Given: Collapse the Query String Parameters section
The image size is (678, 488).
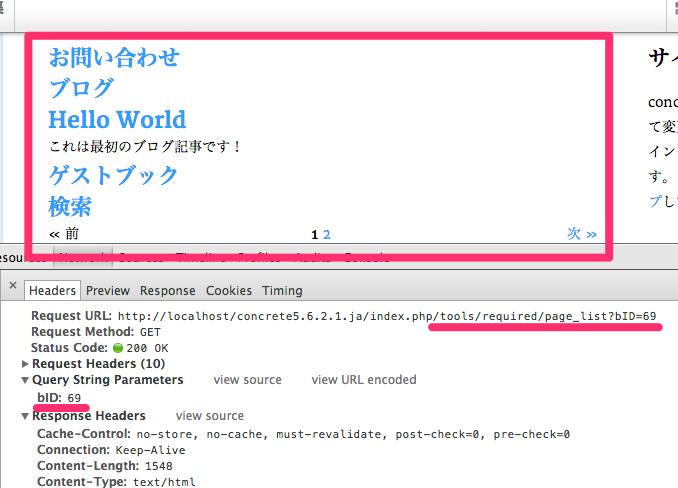Looking at the screenshot, I should pyautogui.click(x=26, y=380).
